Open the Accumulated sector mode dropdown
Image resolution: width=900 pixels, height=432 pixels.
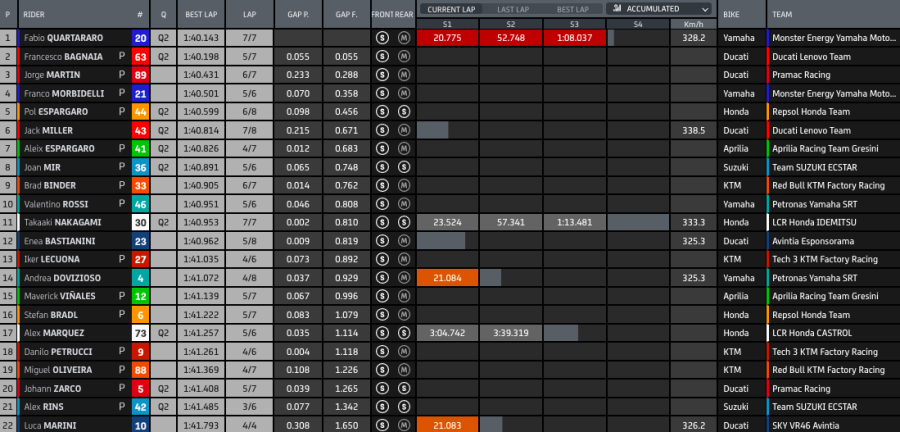coord(659,8)
